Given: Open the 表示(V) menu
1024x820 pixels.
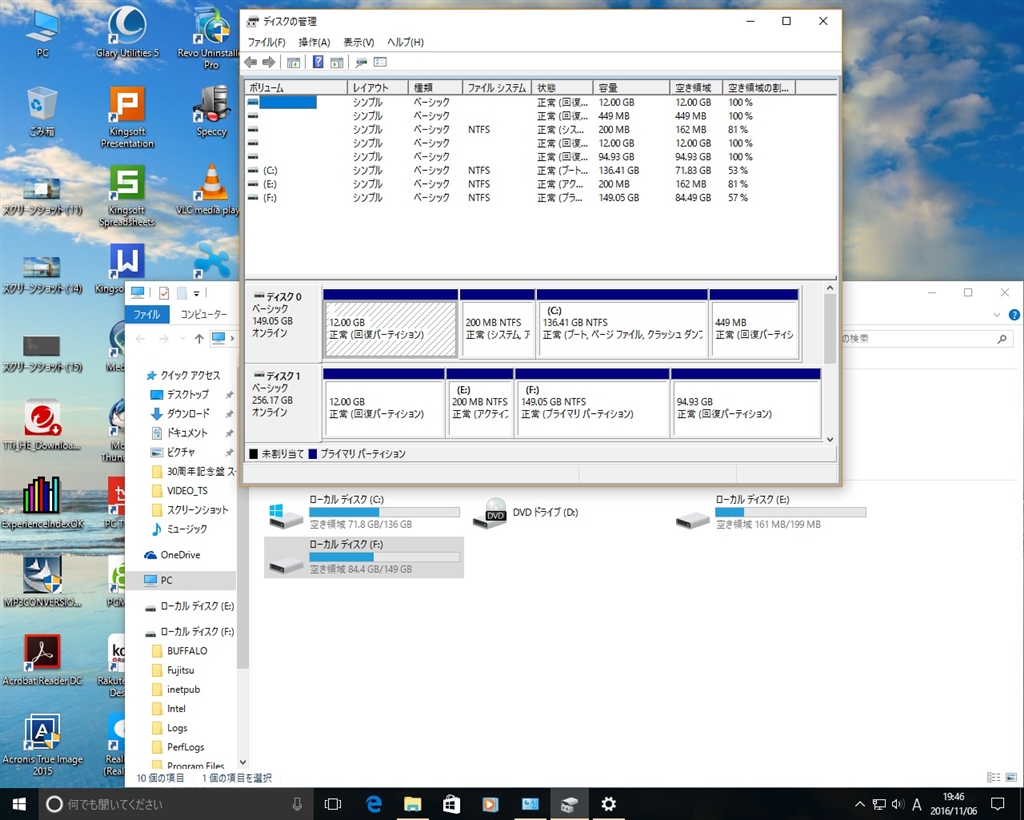Looking at the screenshot, I should (358, 42).
